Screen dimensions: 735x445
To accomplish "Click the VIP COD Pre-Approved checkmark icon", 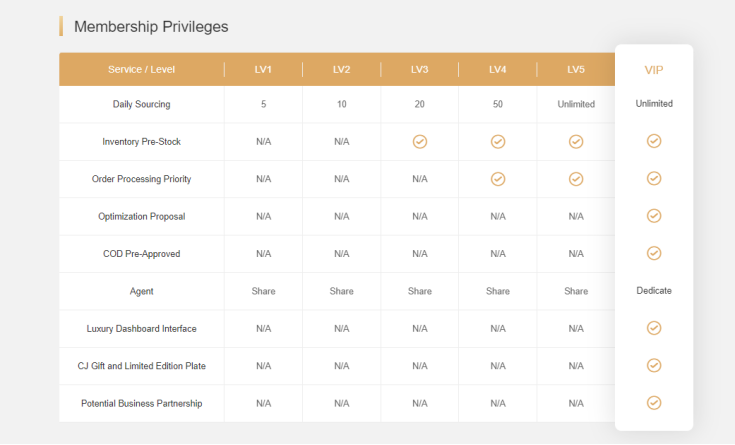I will [x=654, y=253].
